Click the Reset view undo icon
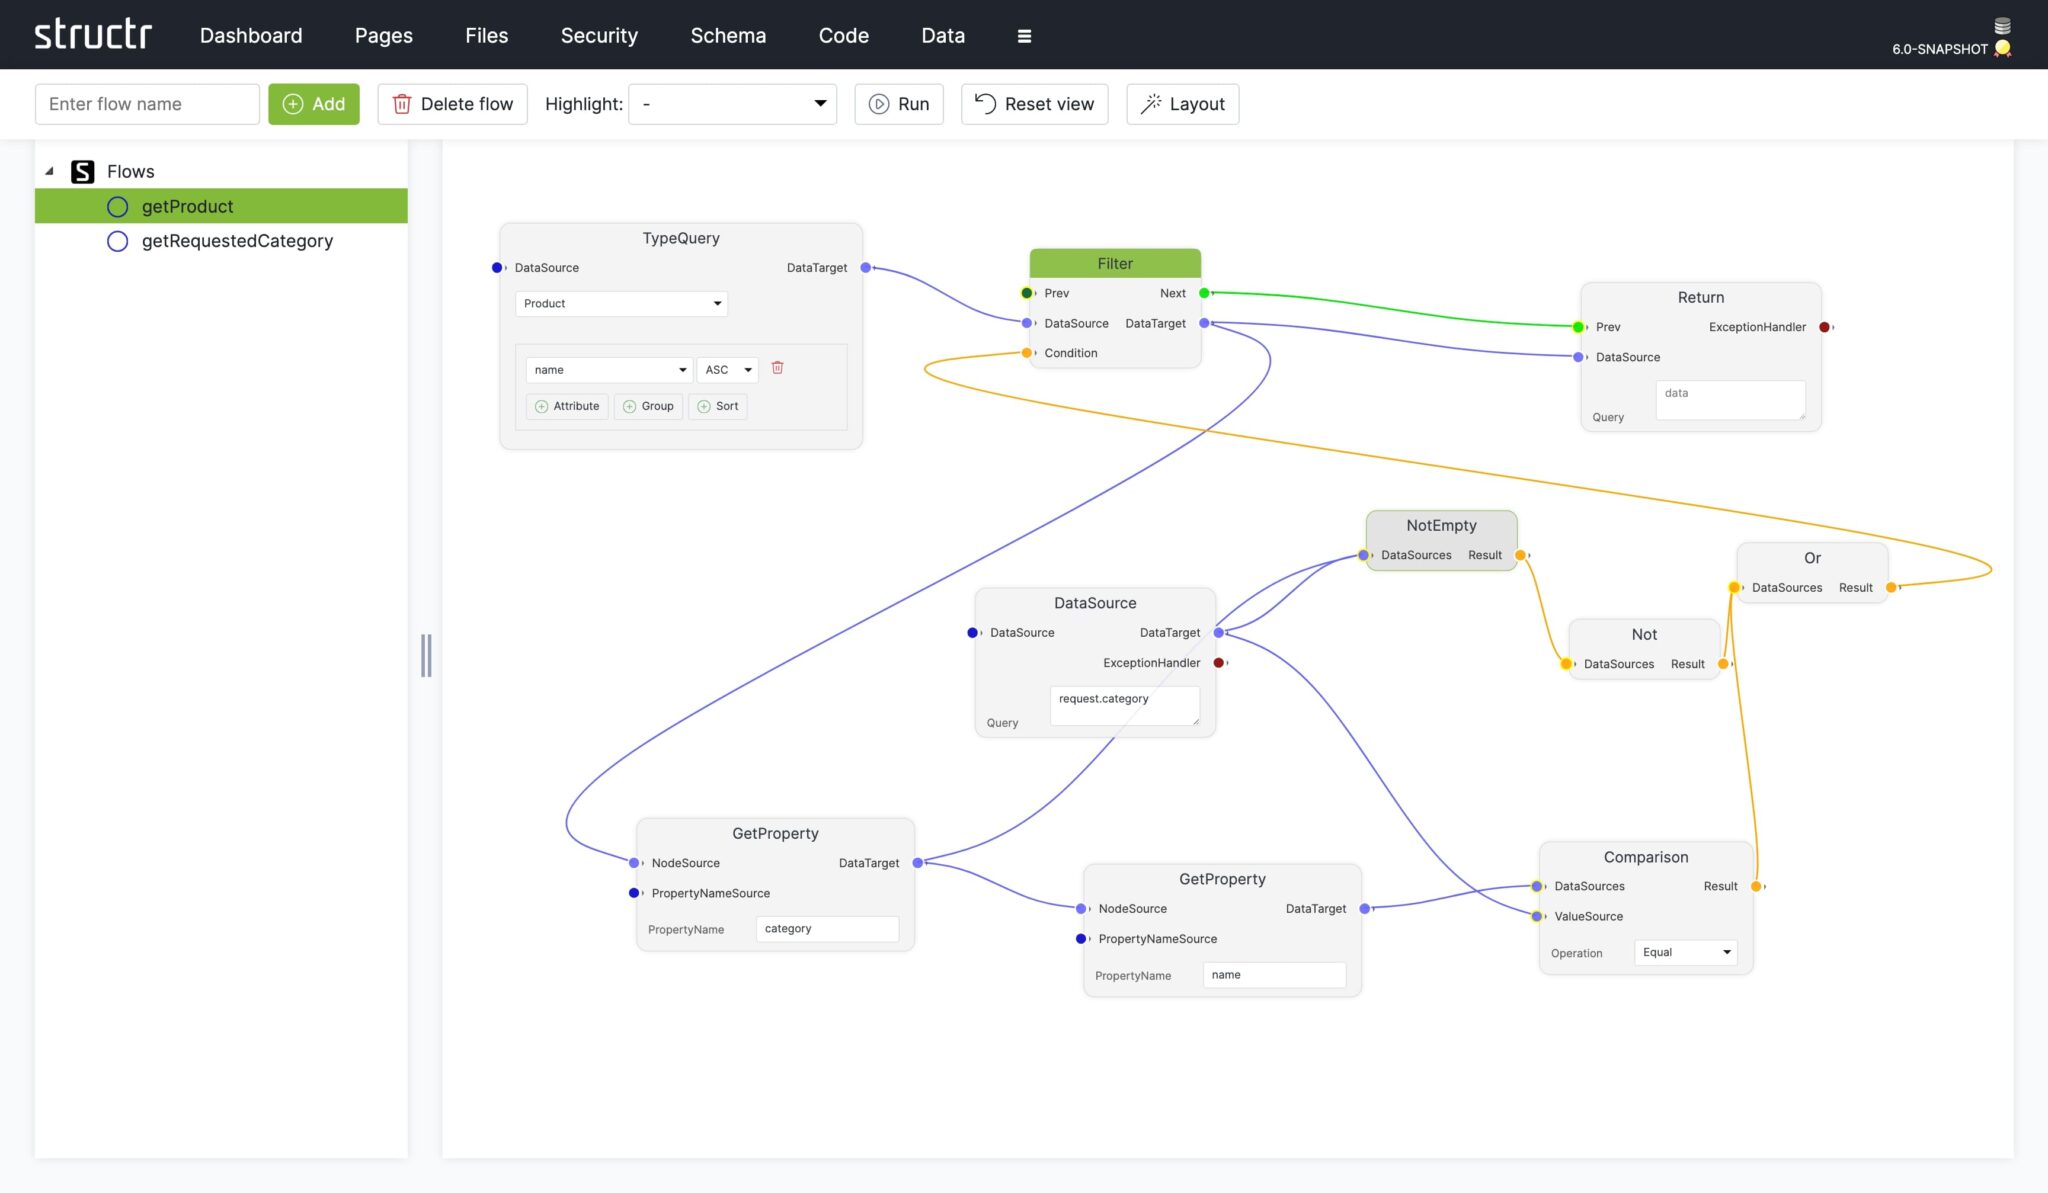This screenshot has width=2048, height=1193. click(983, 103)
